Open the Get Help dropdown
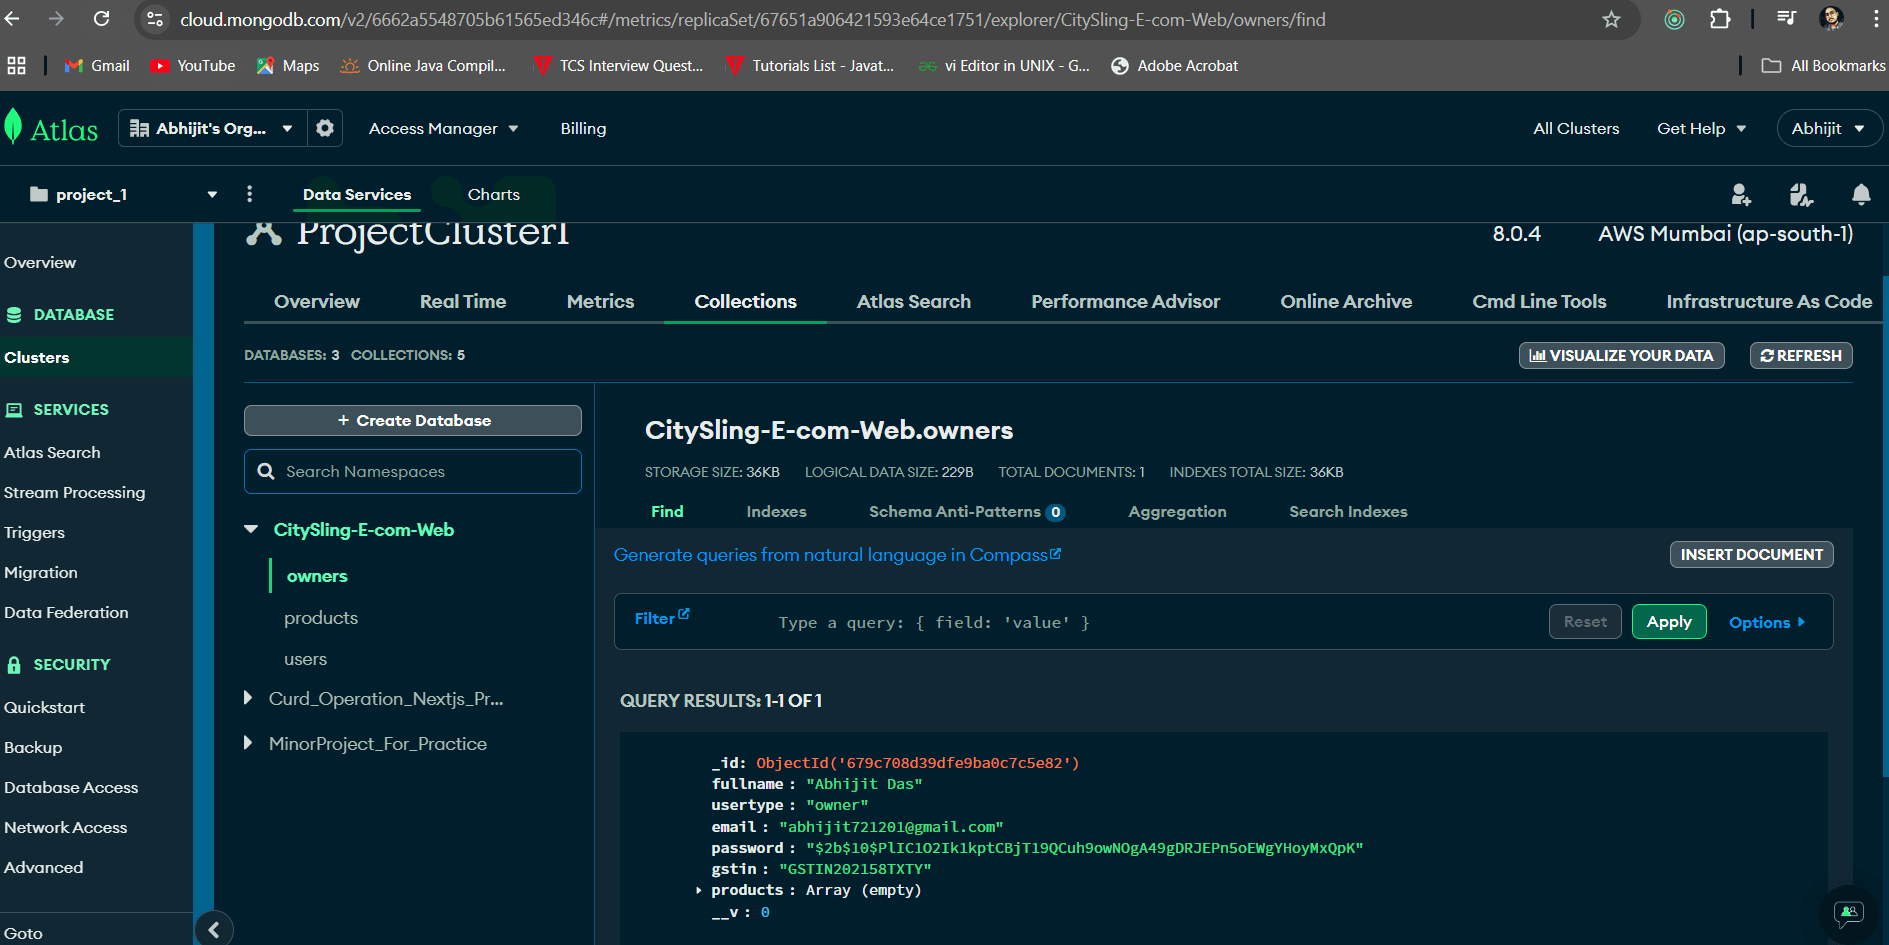This screenshot has width=1889, height=945. [1701, 128]
